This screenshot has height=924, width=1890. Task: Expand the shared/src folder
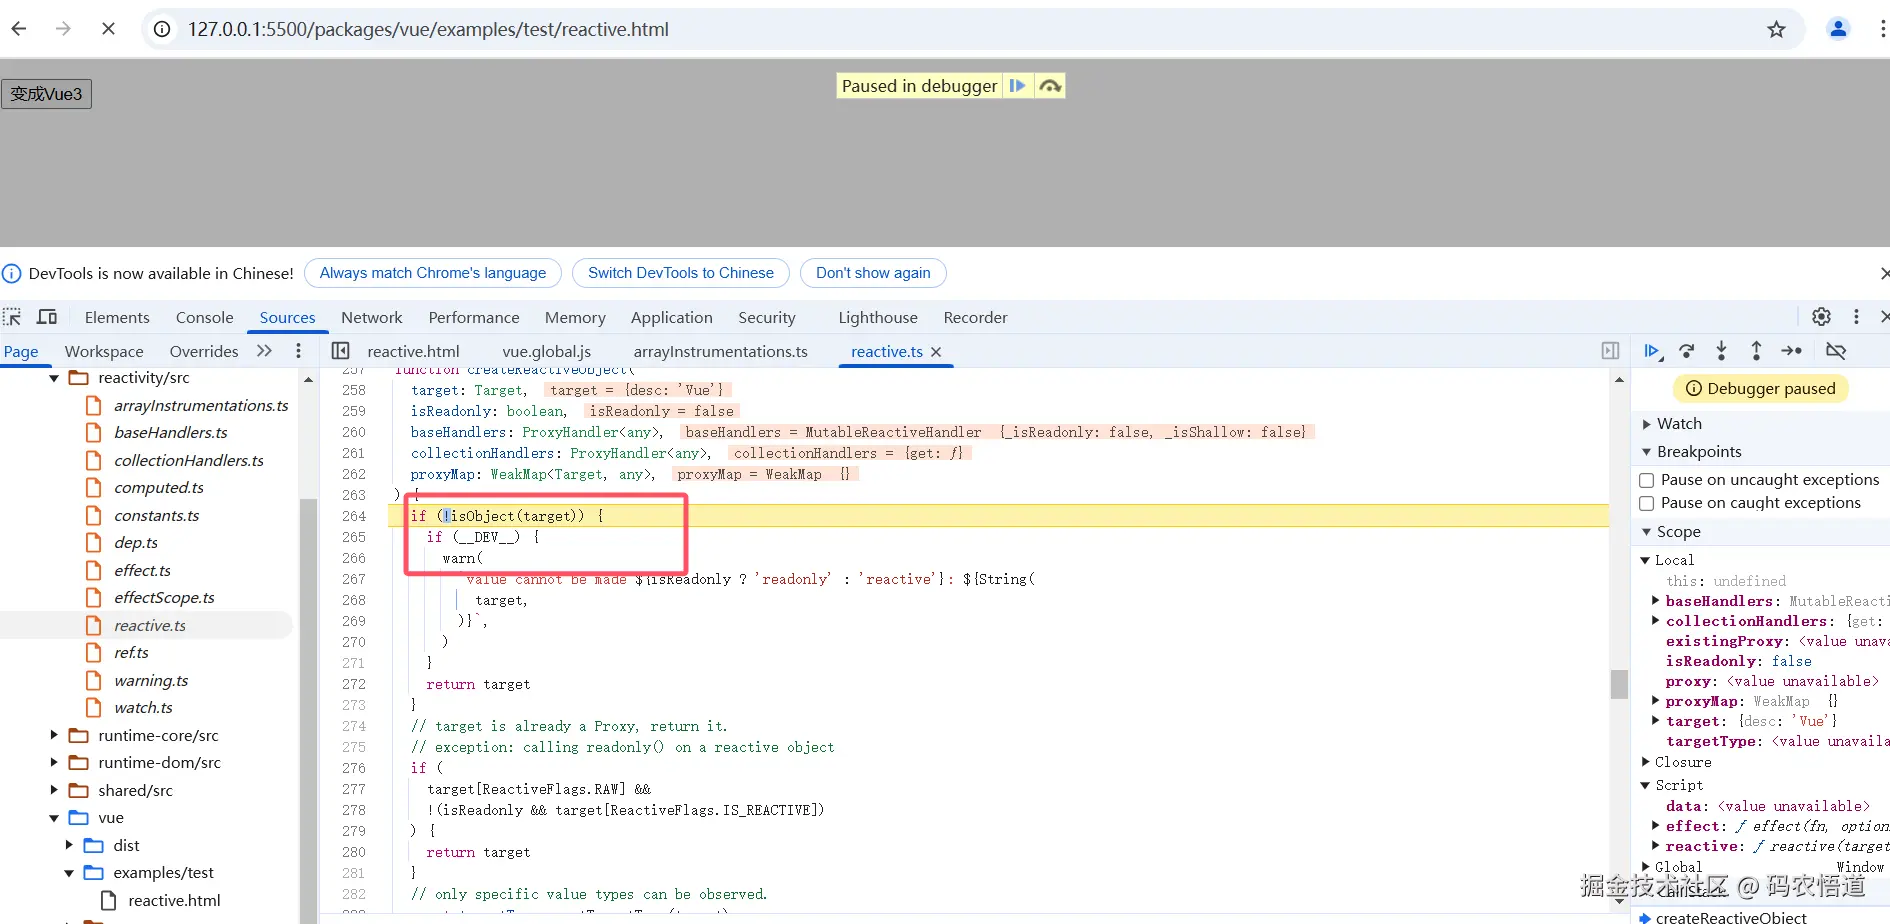[x=54, y=790]
